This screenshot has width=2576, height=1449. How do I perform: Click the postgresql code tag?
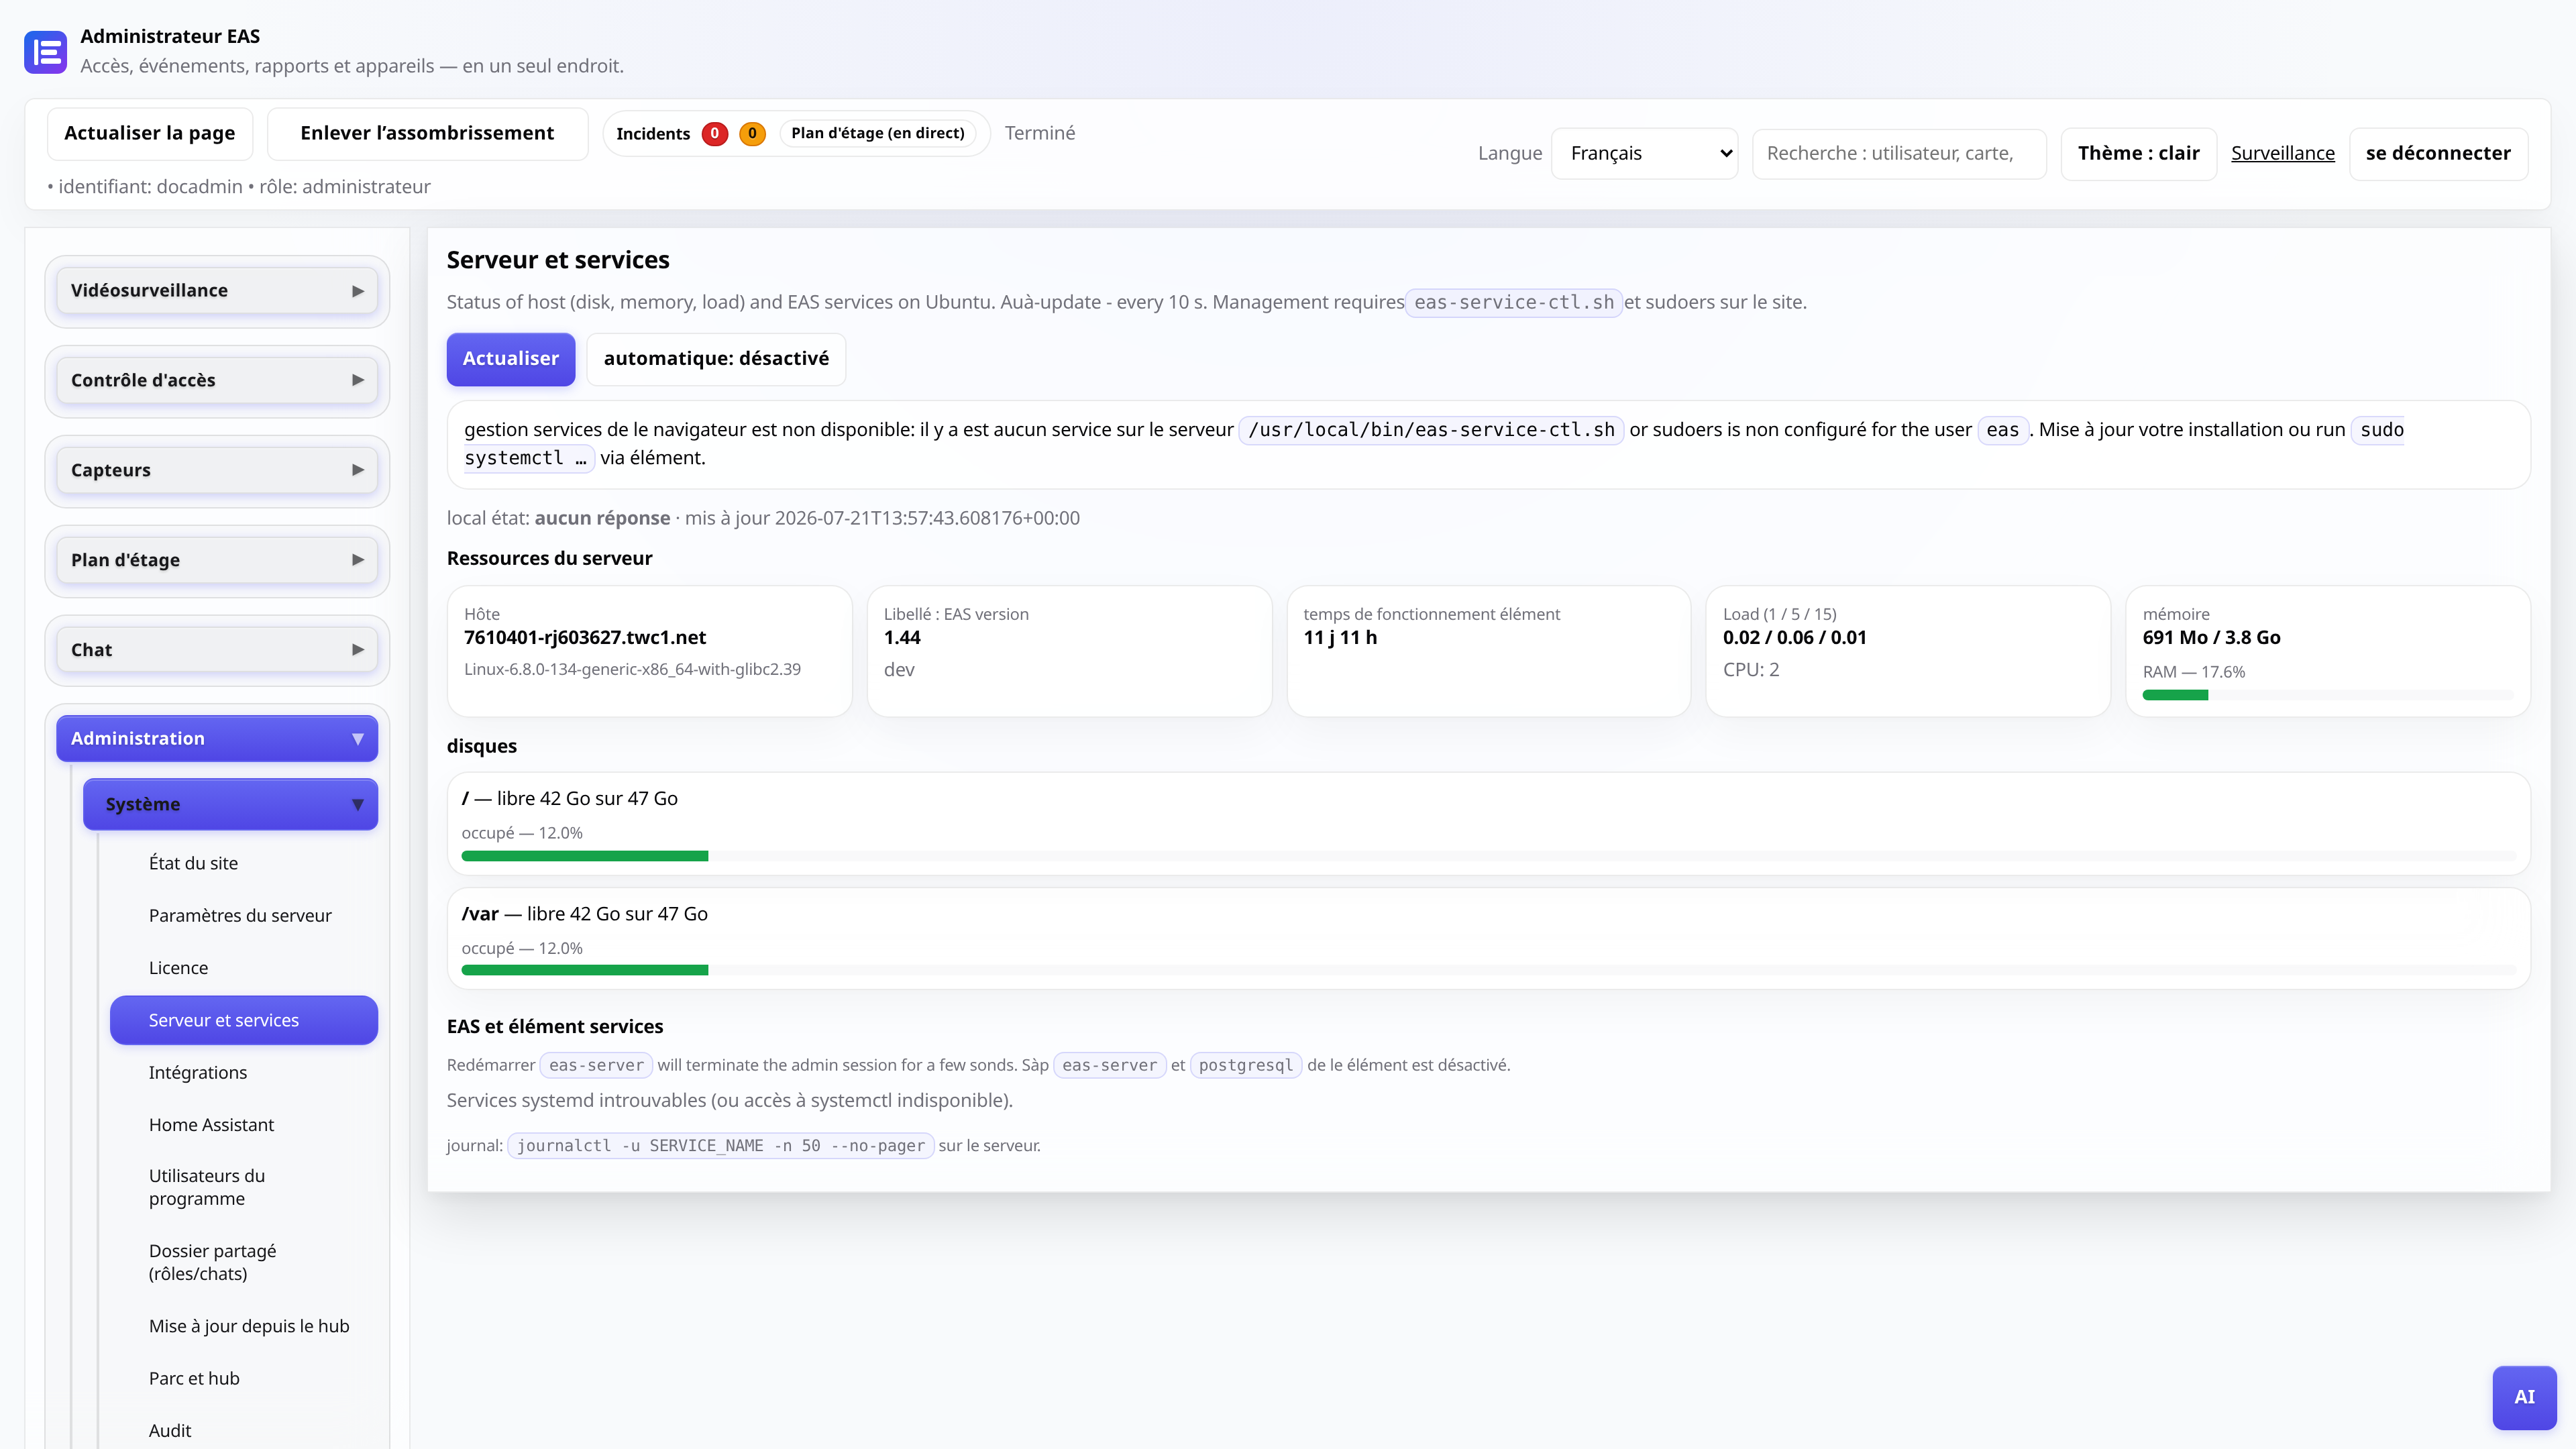pos(1245,1065)
